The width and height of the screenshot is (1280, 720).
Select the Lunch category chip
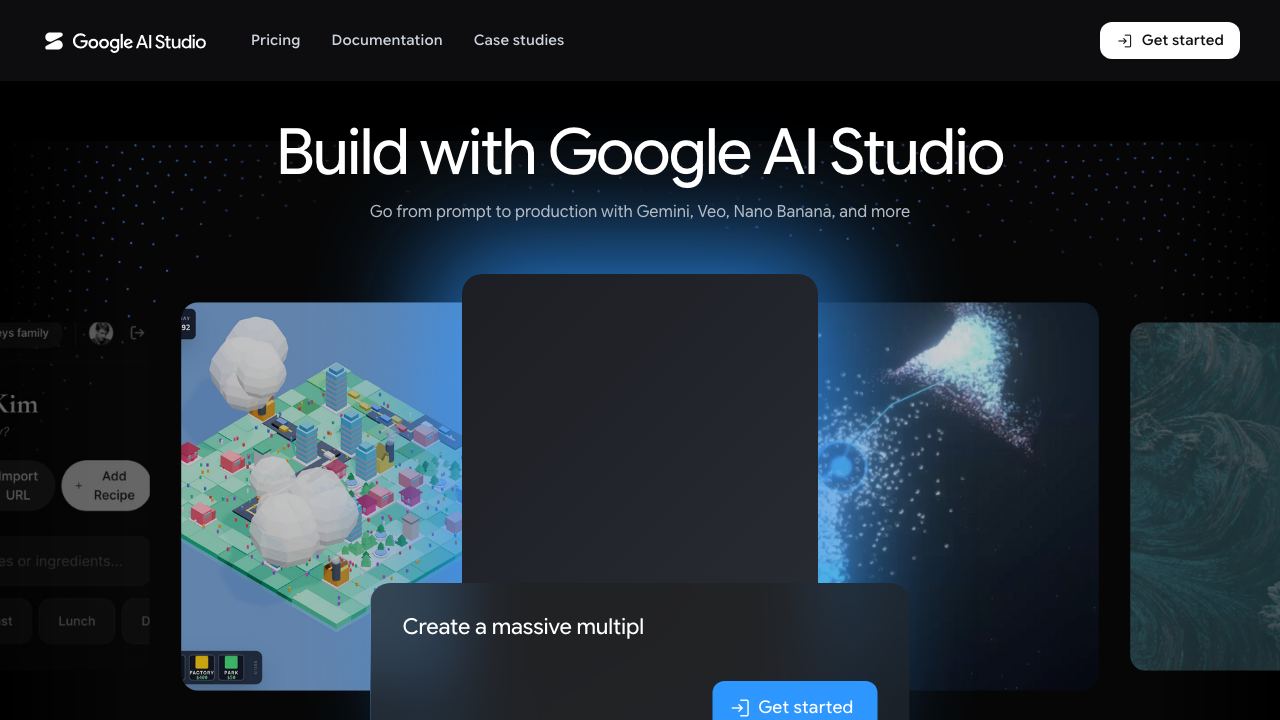(x=77, y=621)
